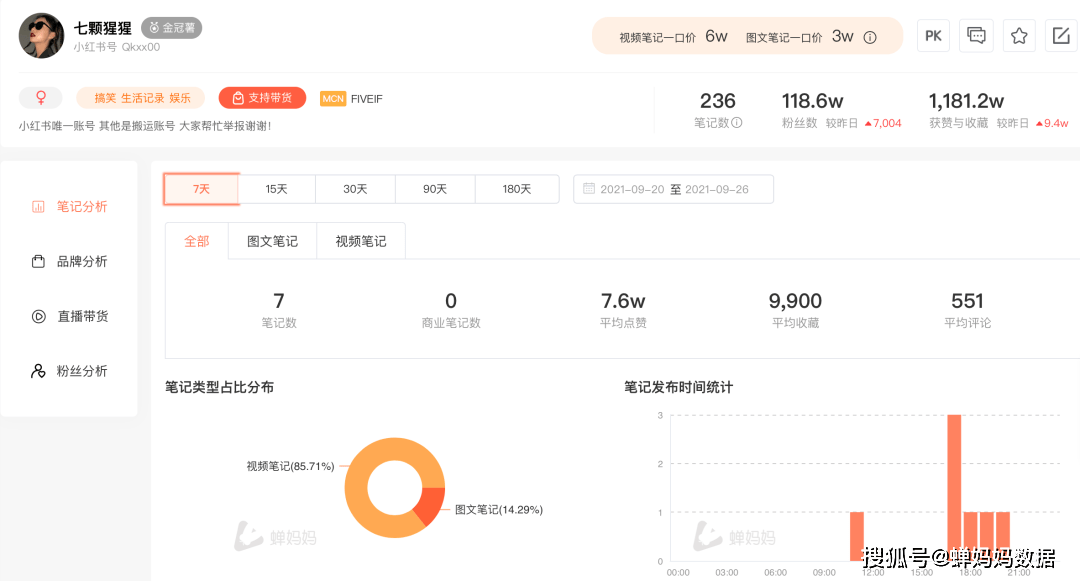Click the calendar icon in date field
Image resolution: width=1080 pixels, height=581 pixels.
click(x=589, y=189)
